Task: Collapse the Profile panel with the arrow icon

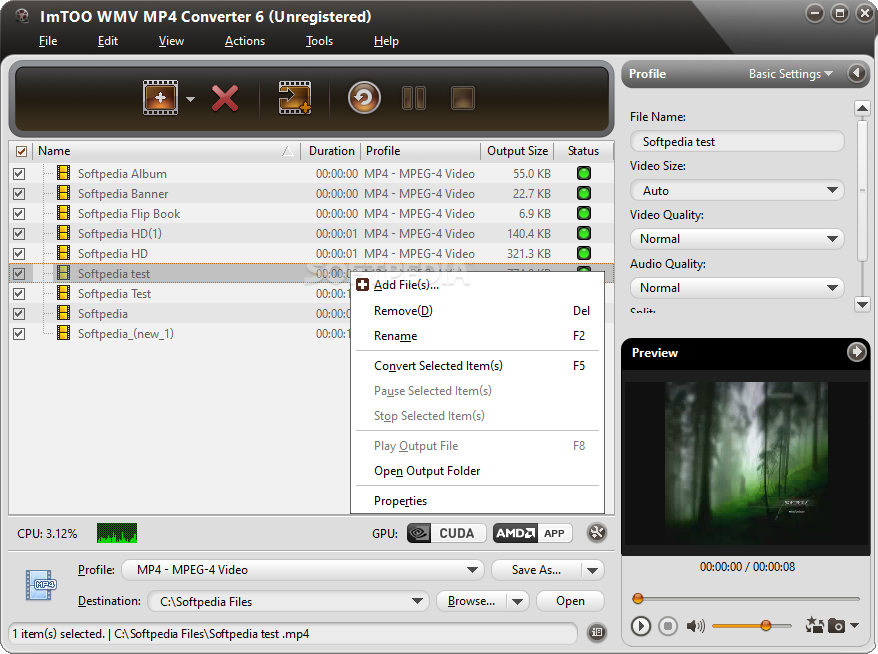Action: [856, 73]
